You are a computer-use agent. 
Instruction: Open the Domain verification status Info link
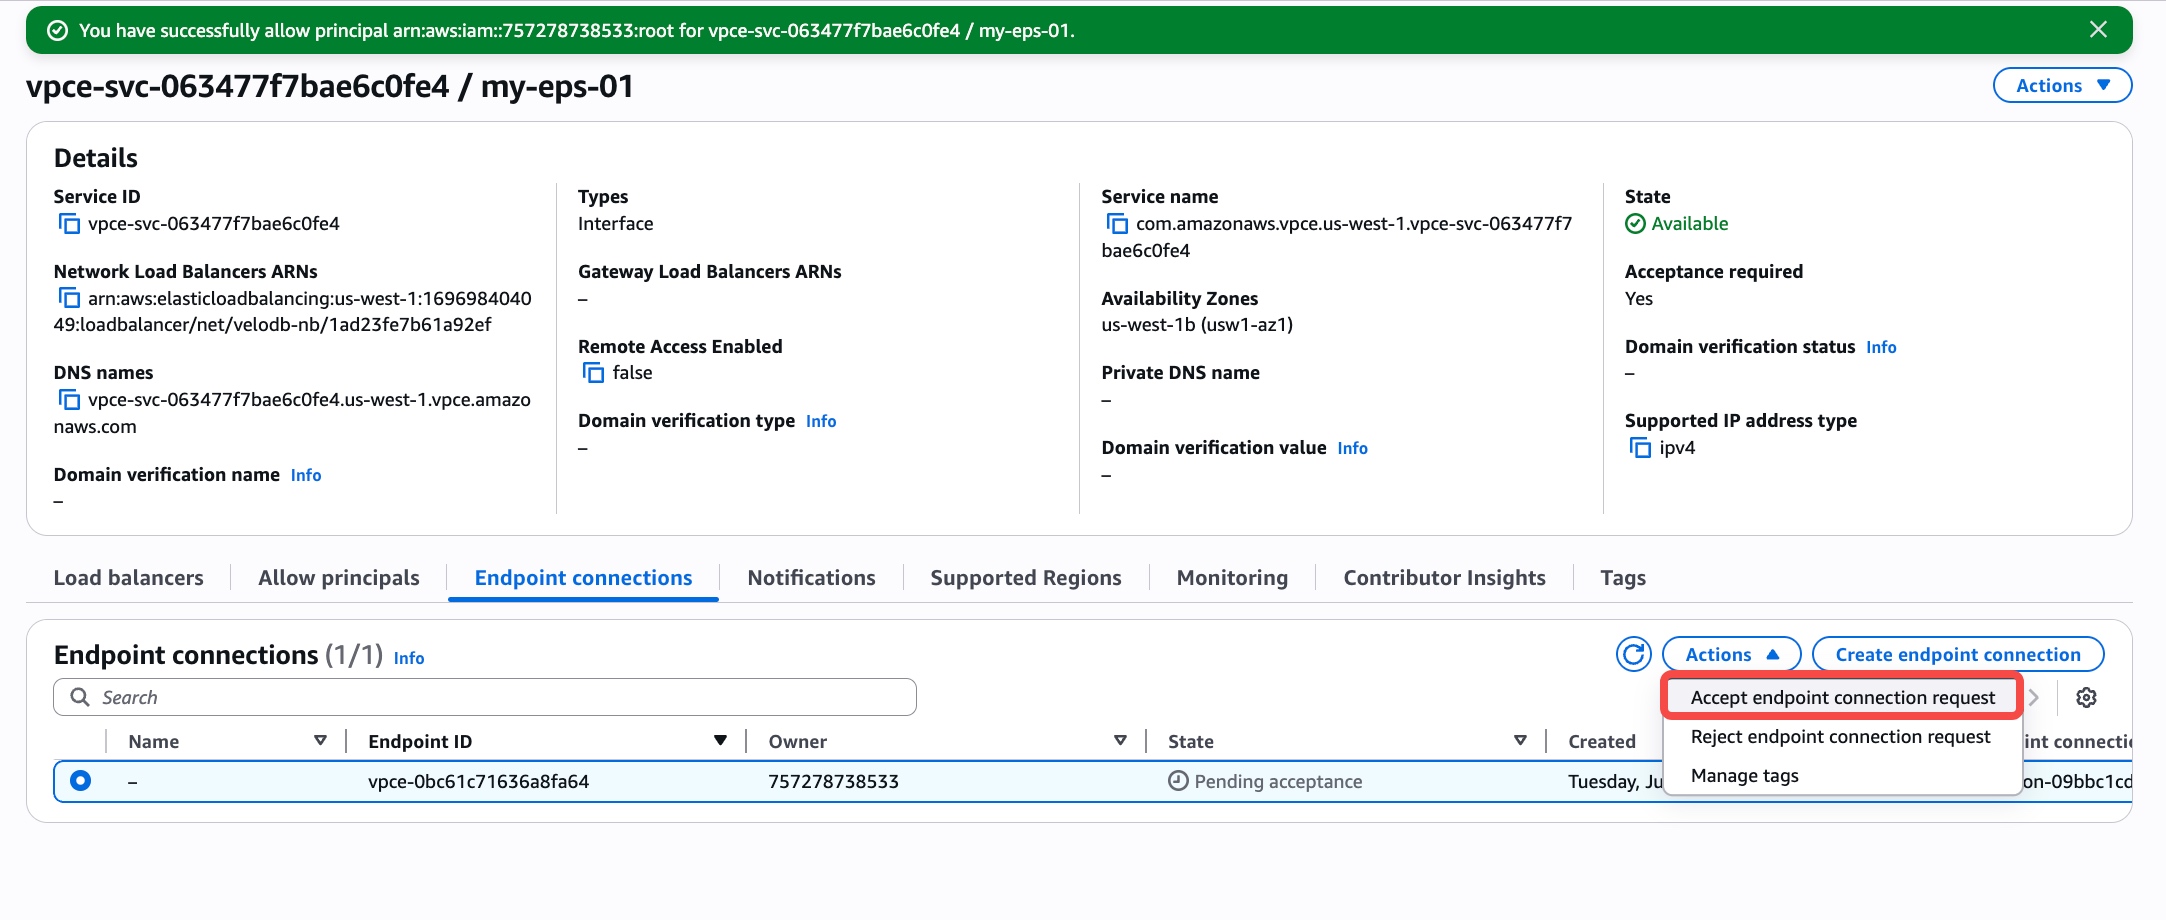[x=1880, y=347]
